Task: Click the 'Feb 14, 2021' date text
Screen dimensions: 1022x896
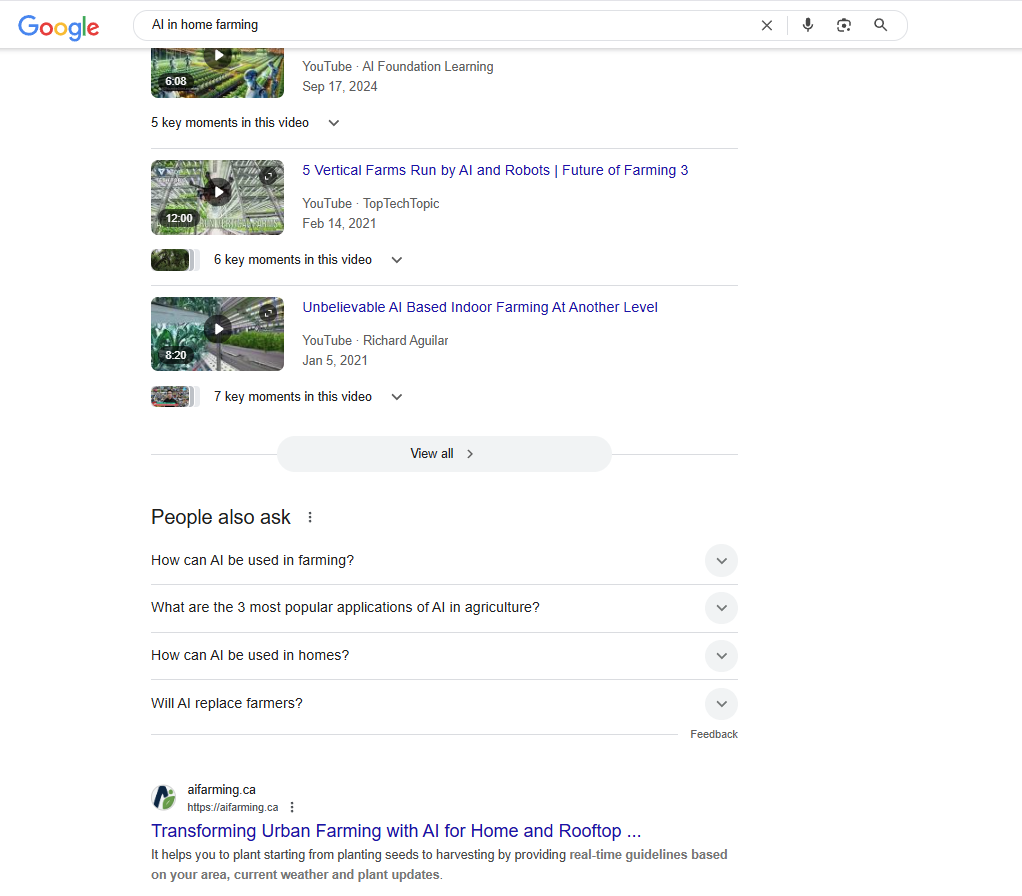Action: coord(339,224)
